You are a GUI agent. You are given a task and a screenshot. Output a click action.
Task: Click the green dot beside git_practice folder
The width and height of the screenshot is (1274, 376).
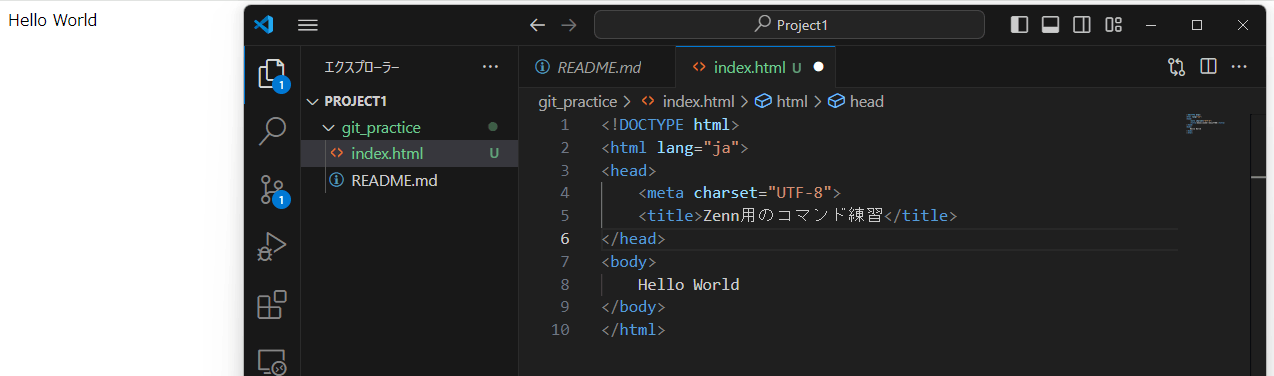click(493, 127)
